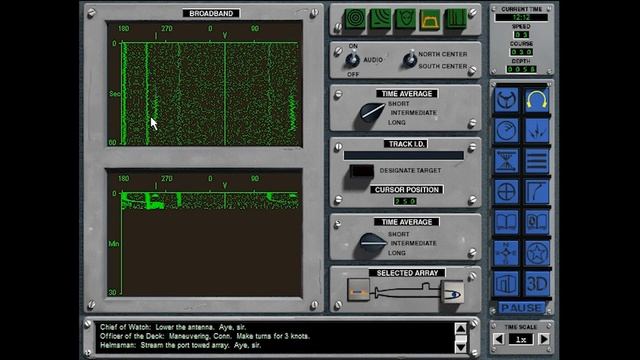Click the SPEED value display
This screenshot has height=360, width=640.
(x=521, y=35)
